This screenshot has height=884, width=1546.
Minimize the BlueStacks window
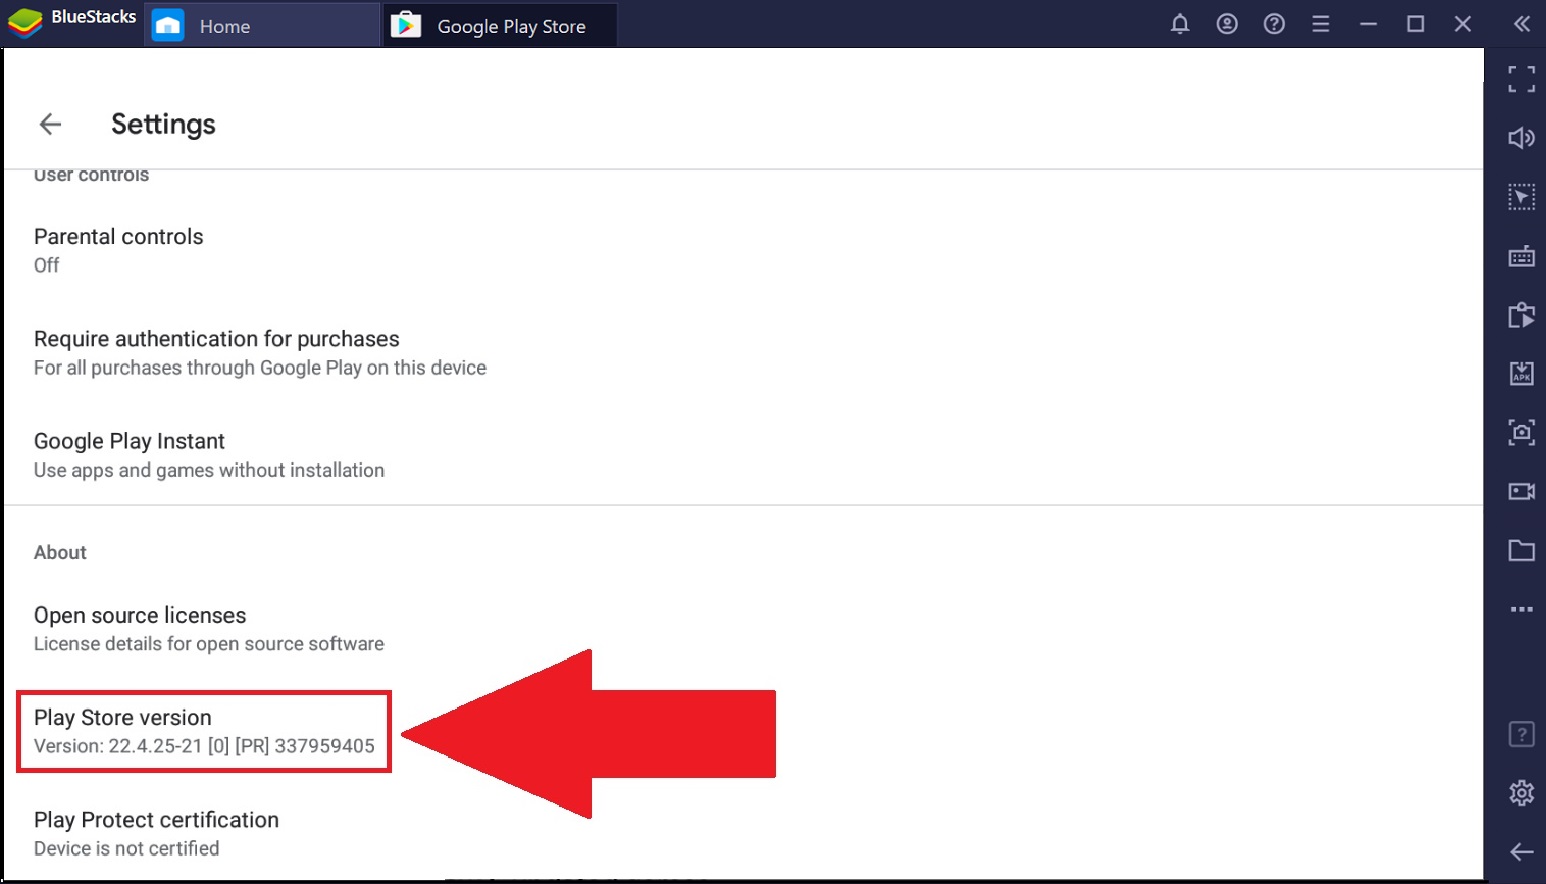[1368, 24]
